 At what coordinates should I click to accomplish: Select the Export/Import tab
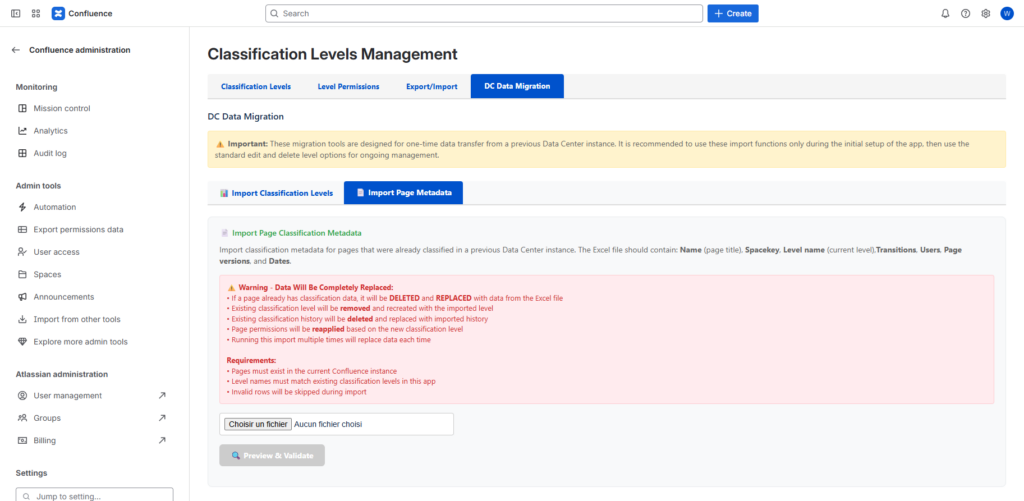(x=431, y=87)
